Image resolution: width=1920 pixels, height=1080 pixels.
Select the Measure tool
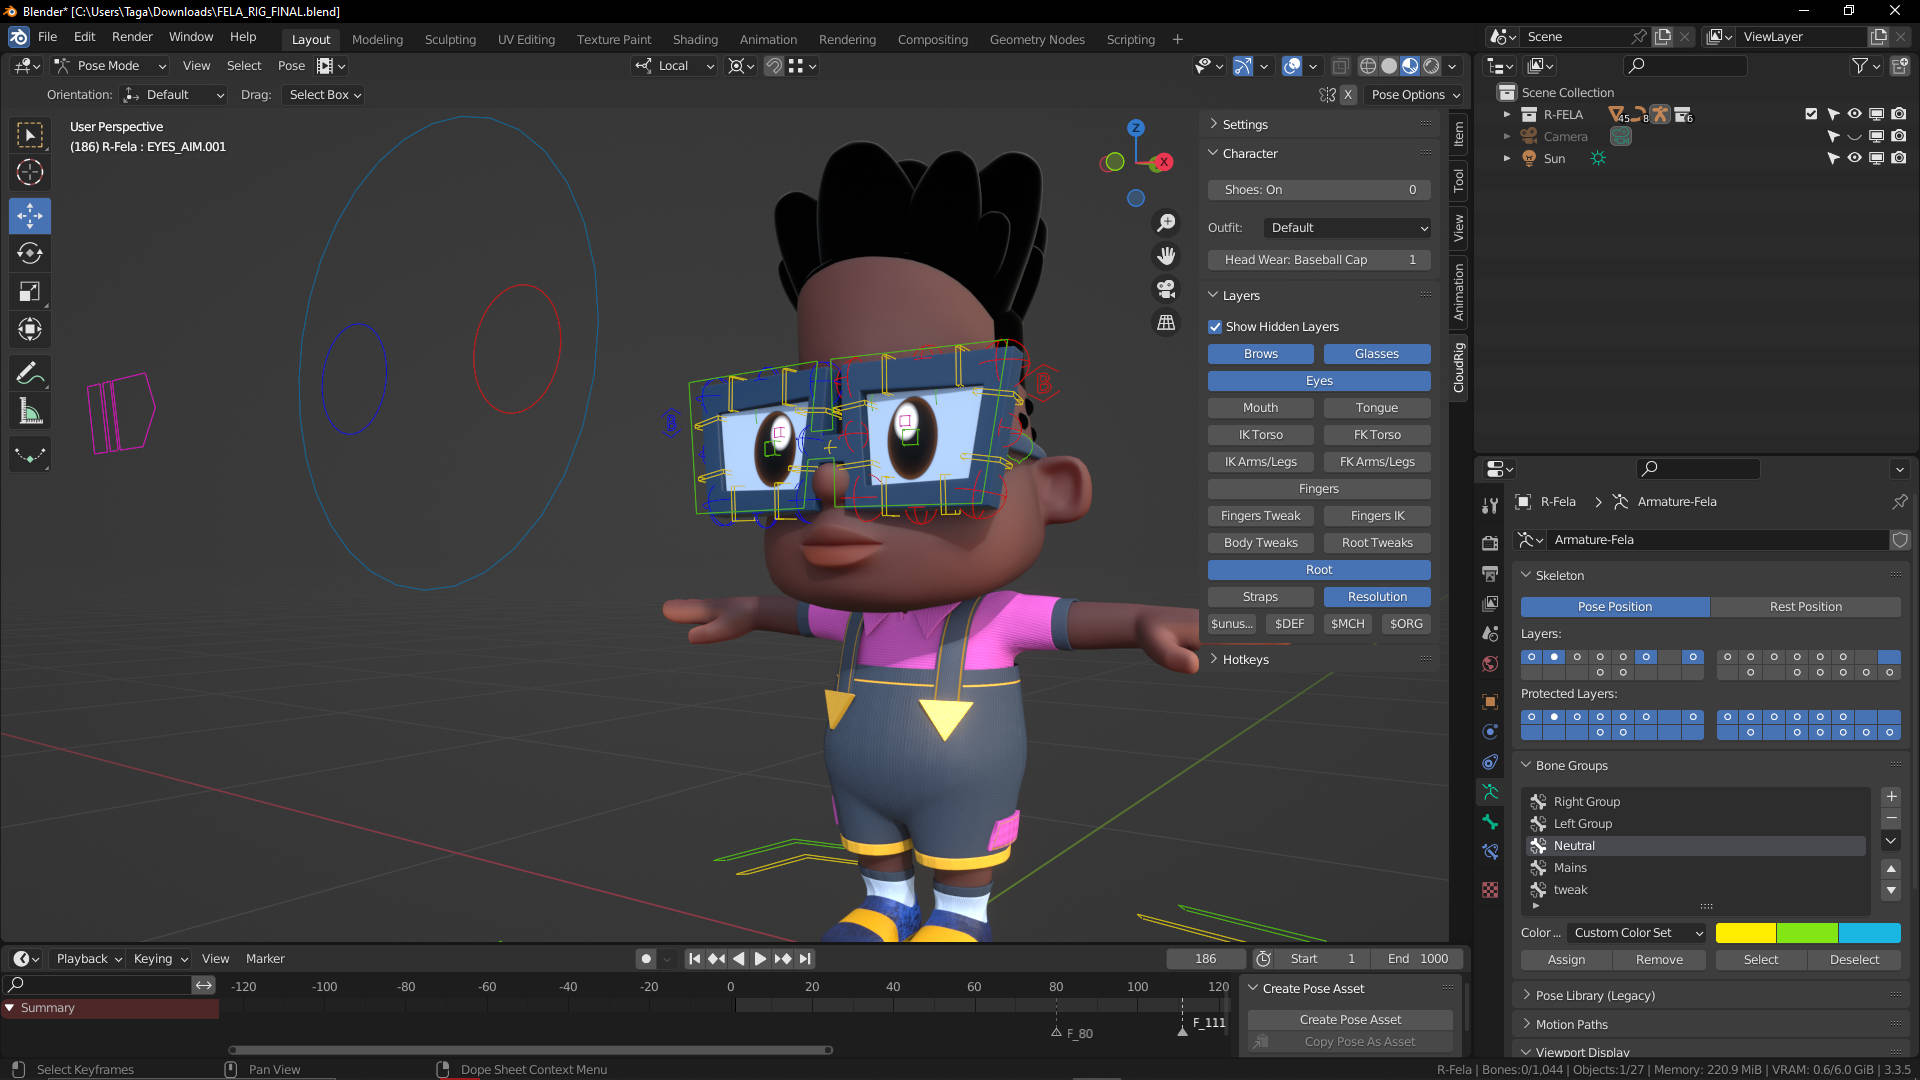click(x=30, y=412)
